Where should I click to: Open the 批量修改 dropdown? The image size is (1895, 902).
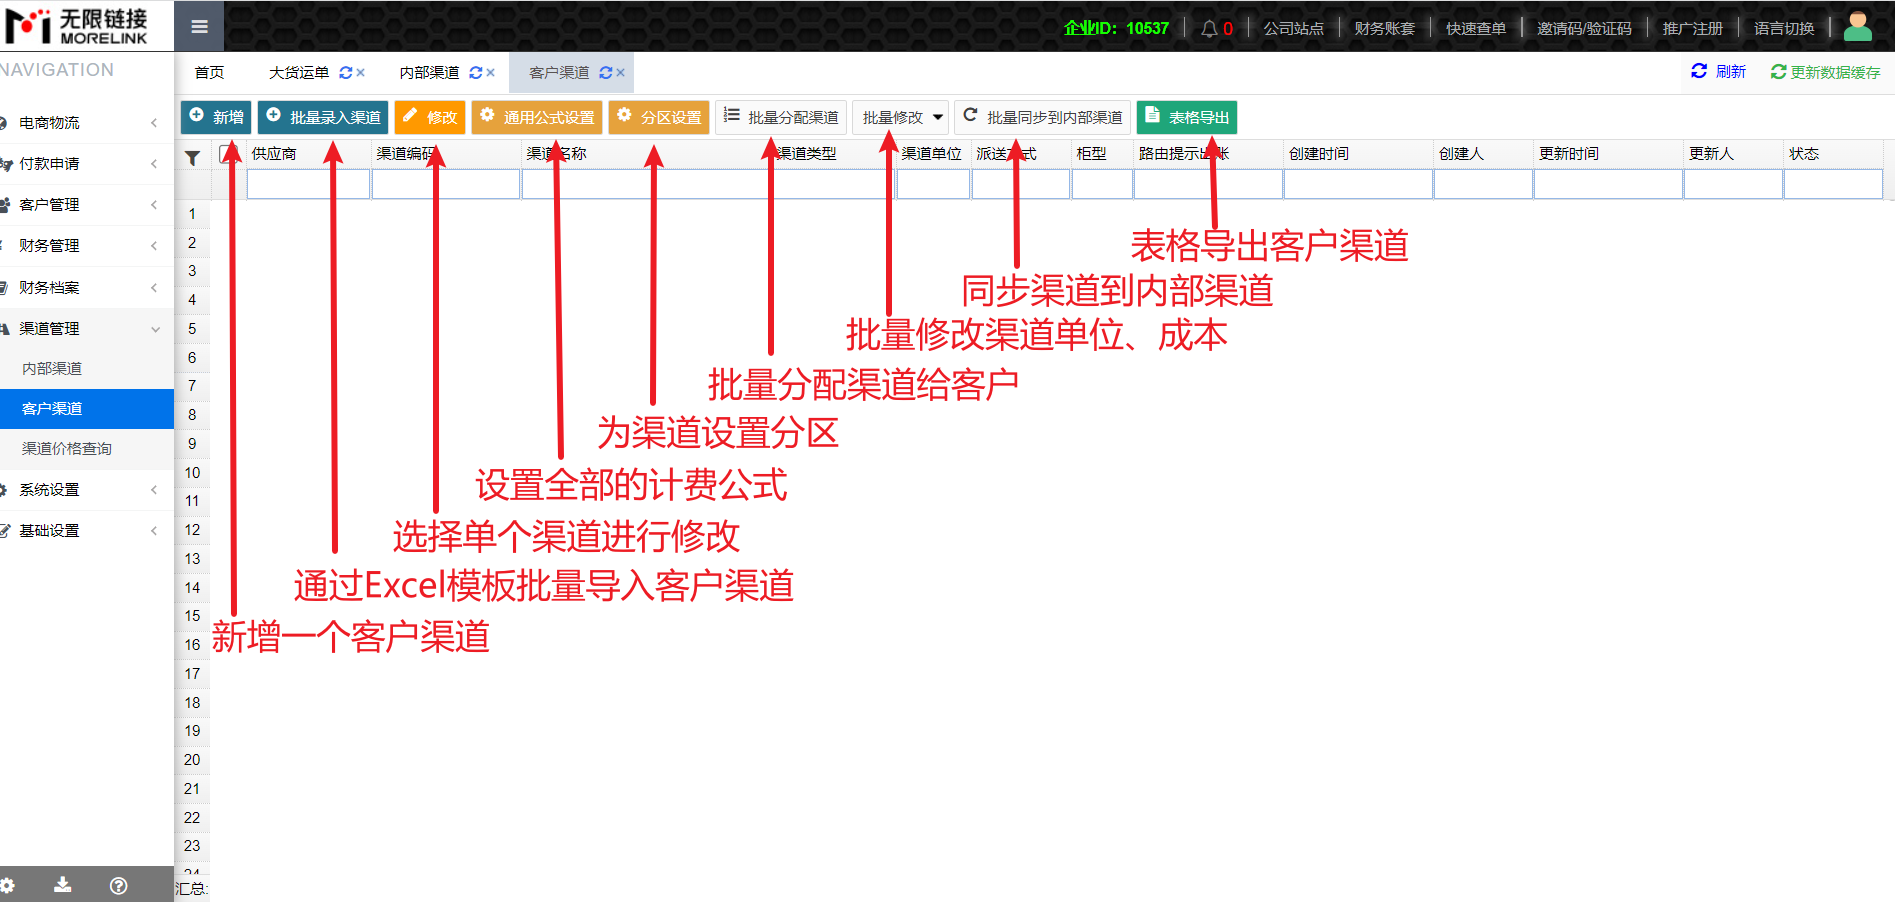point(900,117)
